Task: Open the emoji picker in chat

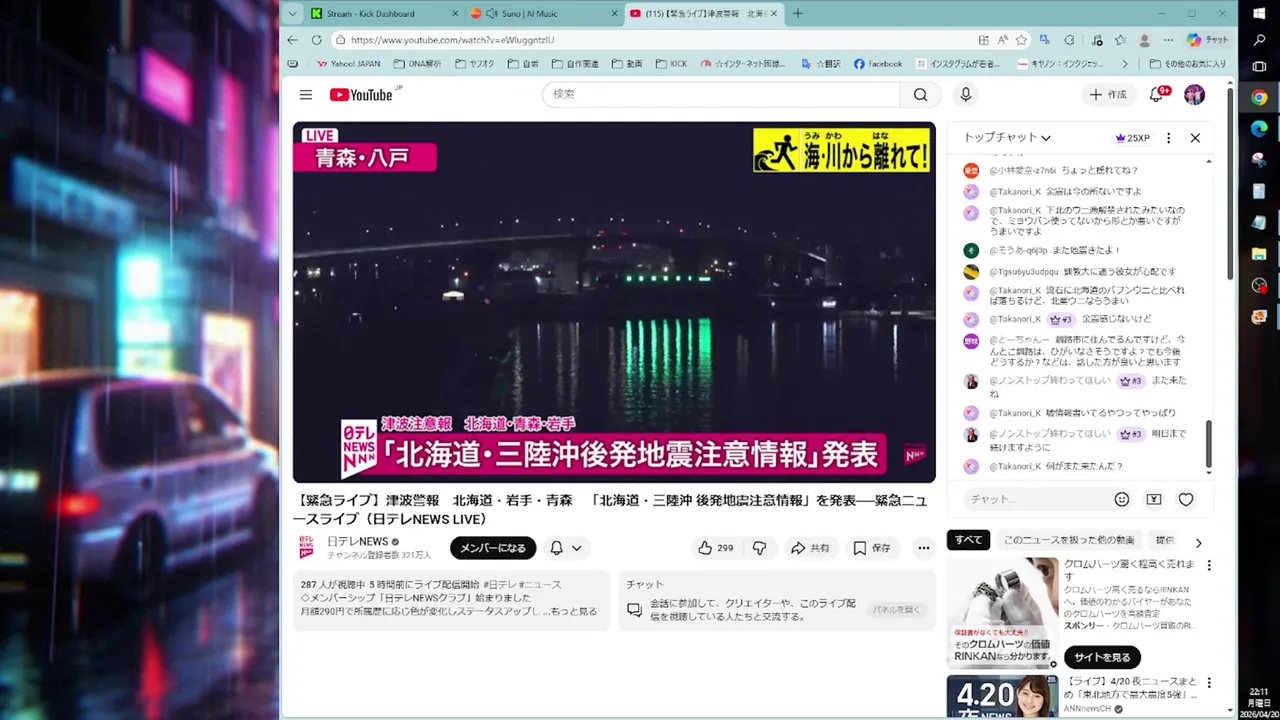Action: coord(1122,499)
